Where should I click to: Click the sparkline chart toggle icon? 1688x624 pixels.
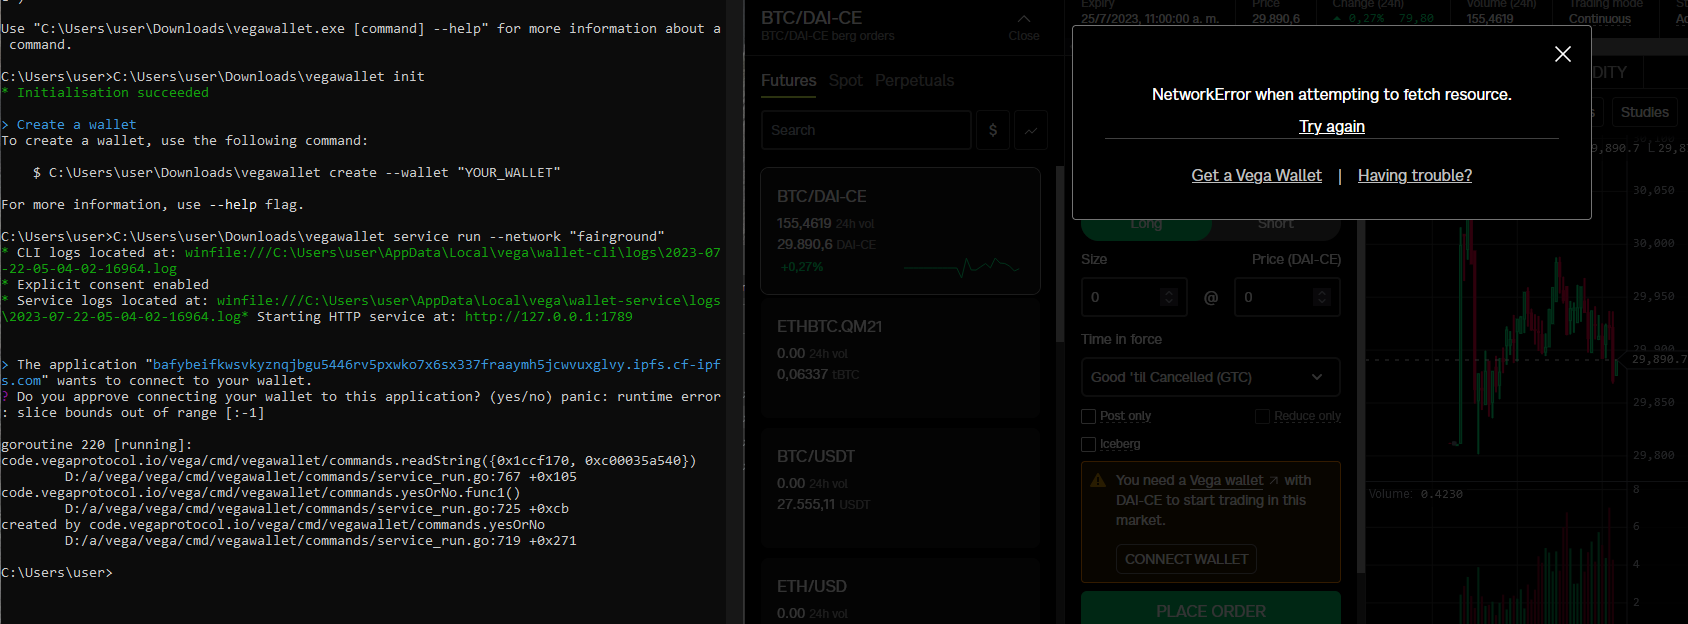coord(1031,130)
